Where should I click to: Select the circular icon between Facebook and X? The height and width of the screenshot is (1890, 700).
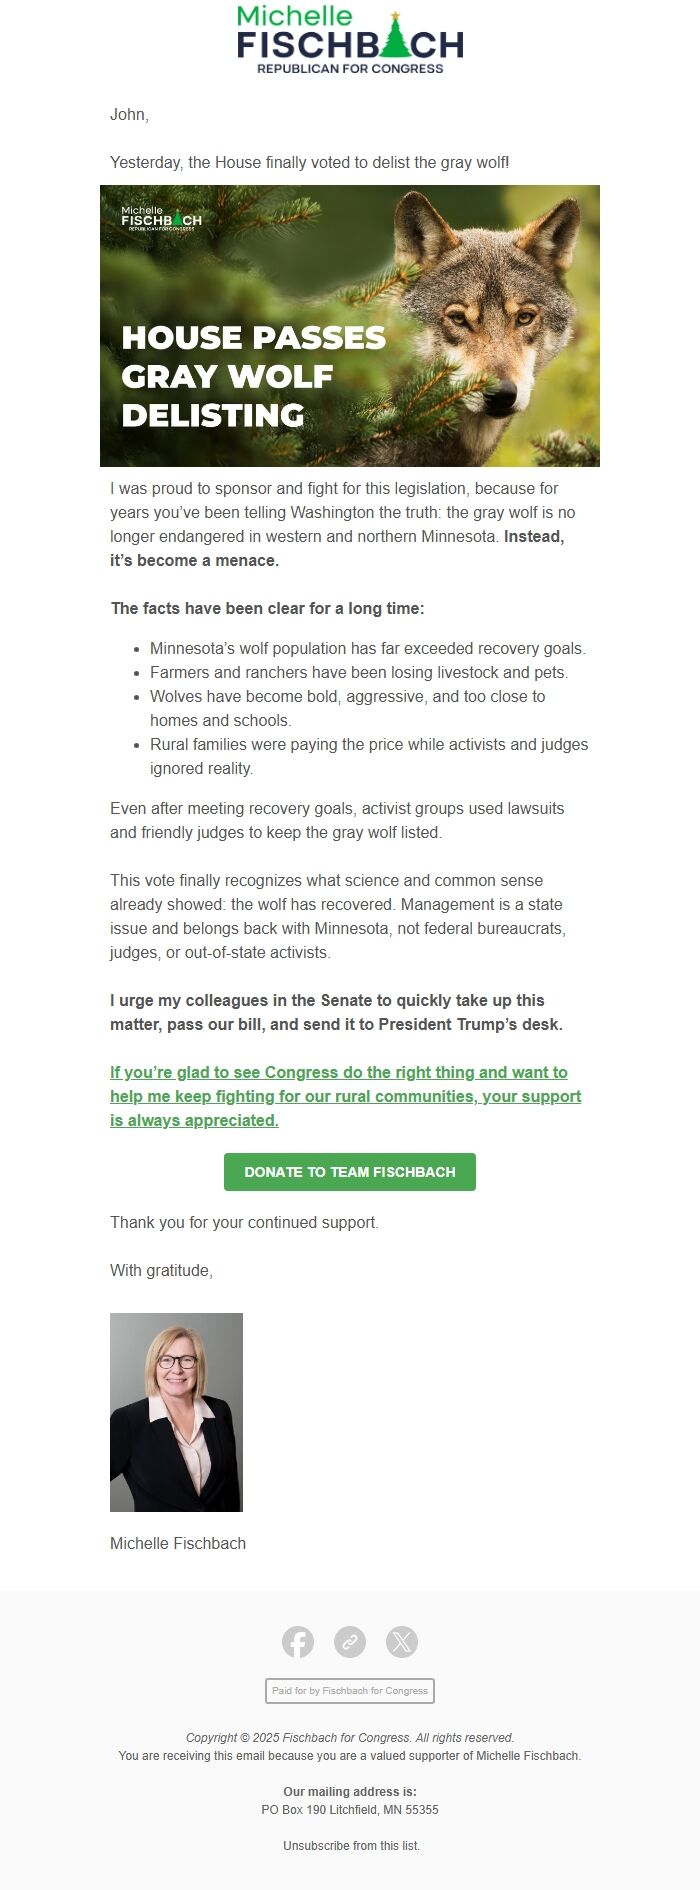click(x=349, y=1641)
